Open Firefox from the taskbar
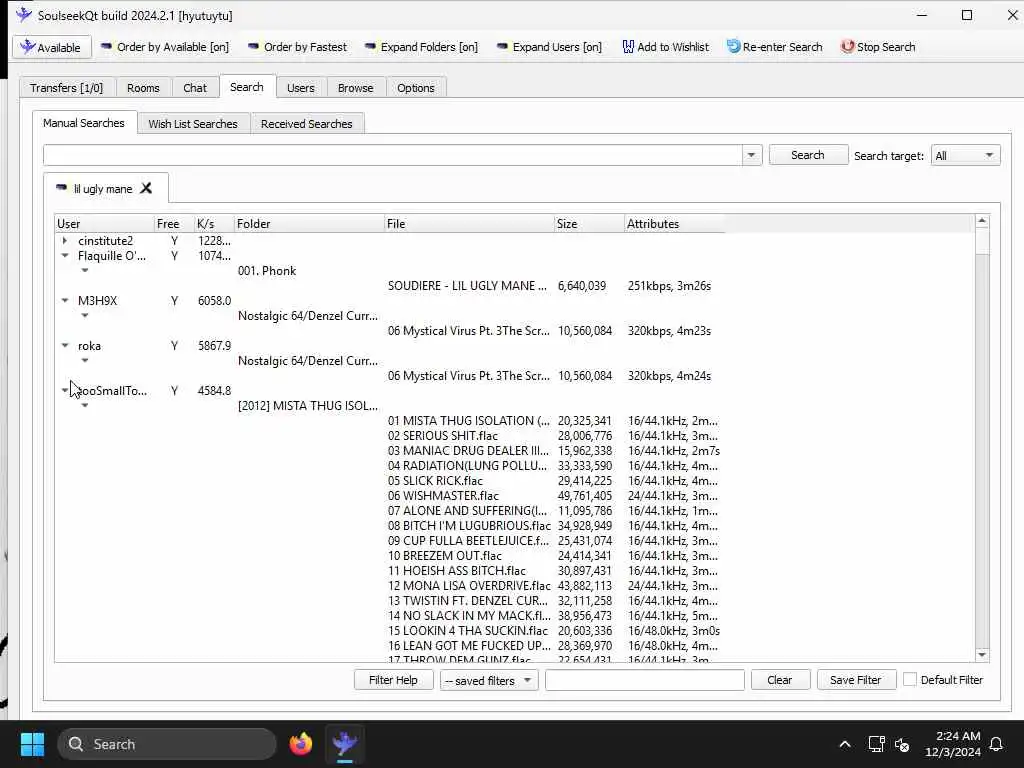 (301, 744)
